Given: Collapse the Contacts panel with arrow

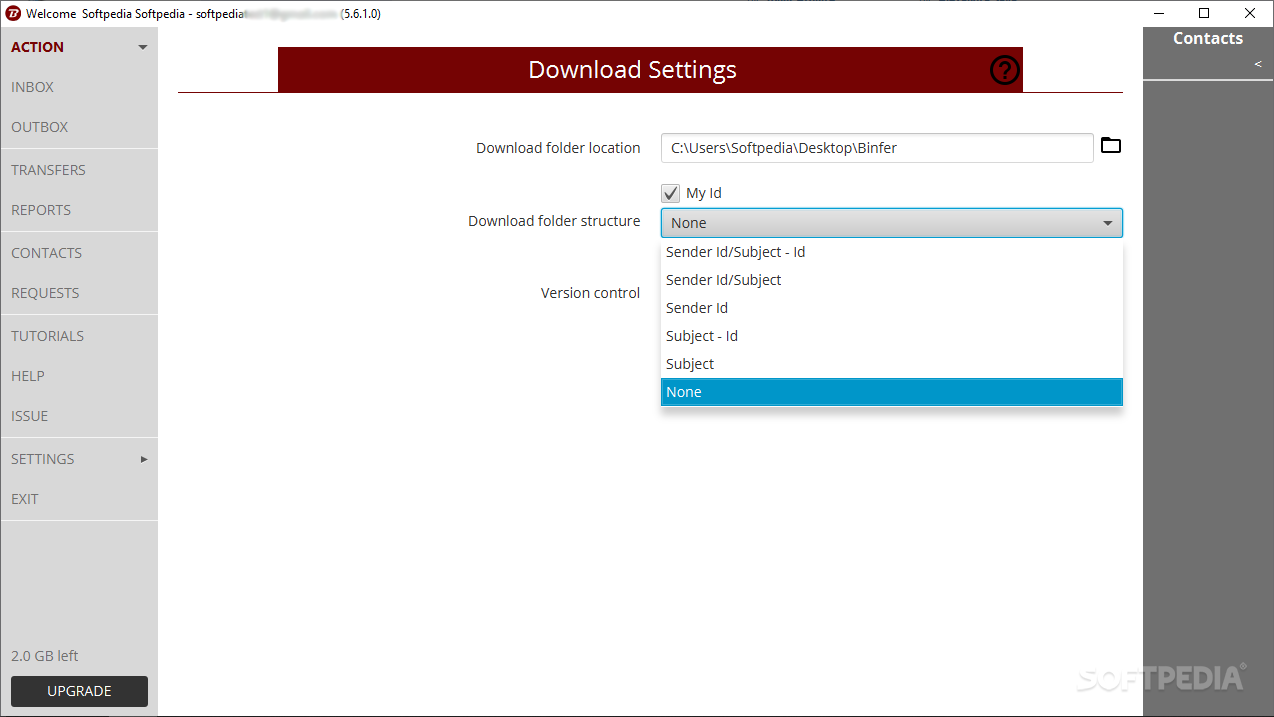Looking at the screenshot, I should pos(1258,64).
